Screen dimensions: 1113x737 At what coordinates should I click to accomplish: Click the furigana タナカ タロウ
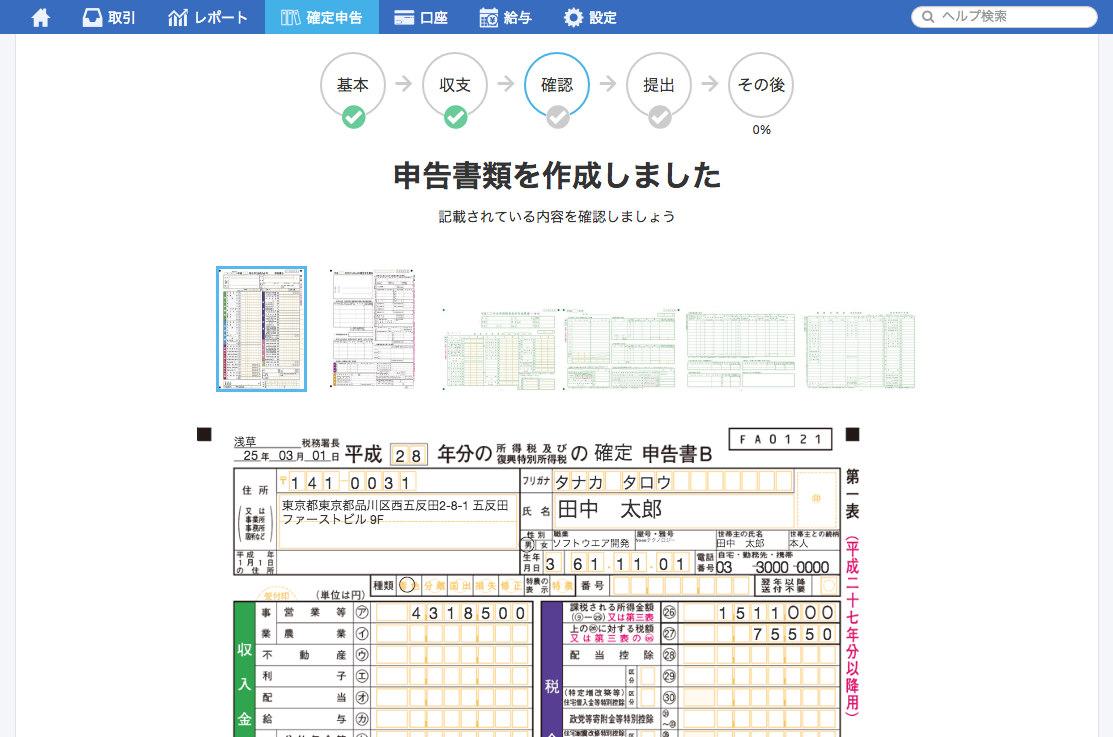[x=613, y=482]
